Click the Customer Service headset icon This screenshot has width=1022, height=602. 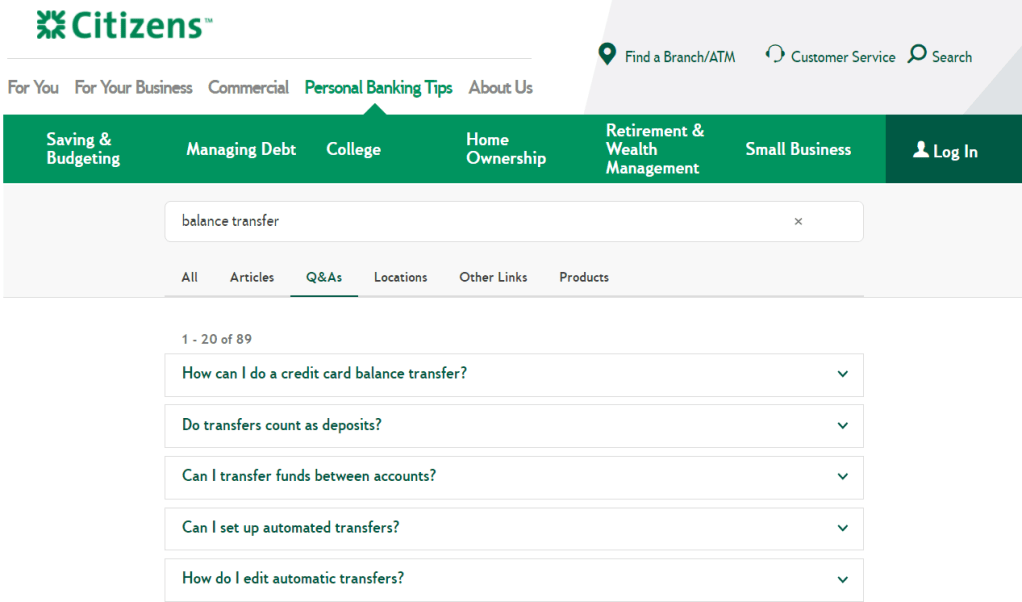coord(775,54)
